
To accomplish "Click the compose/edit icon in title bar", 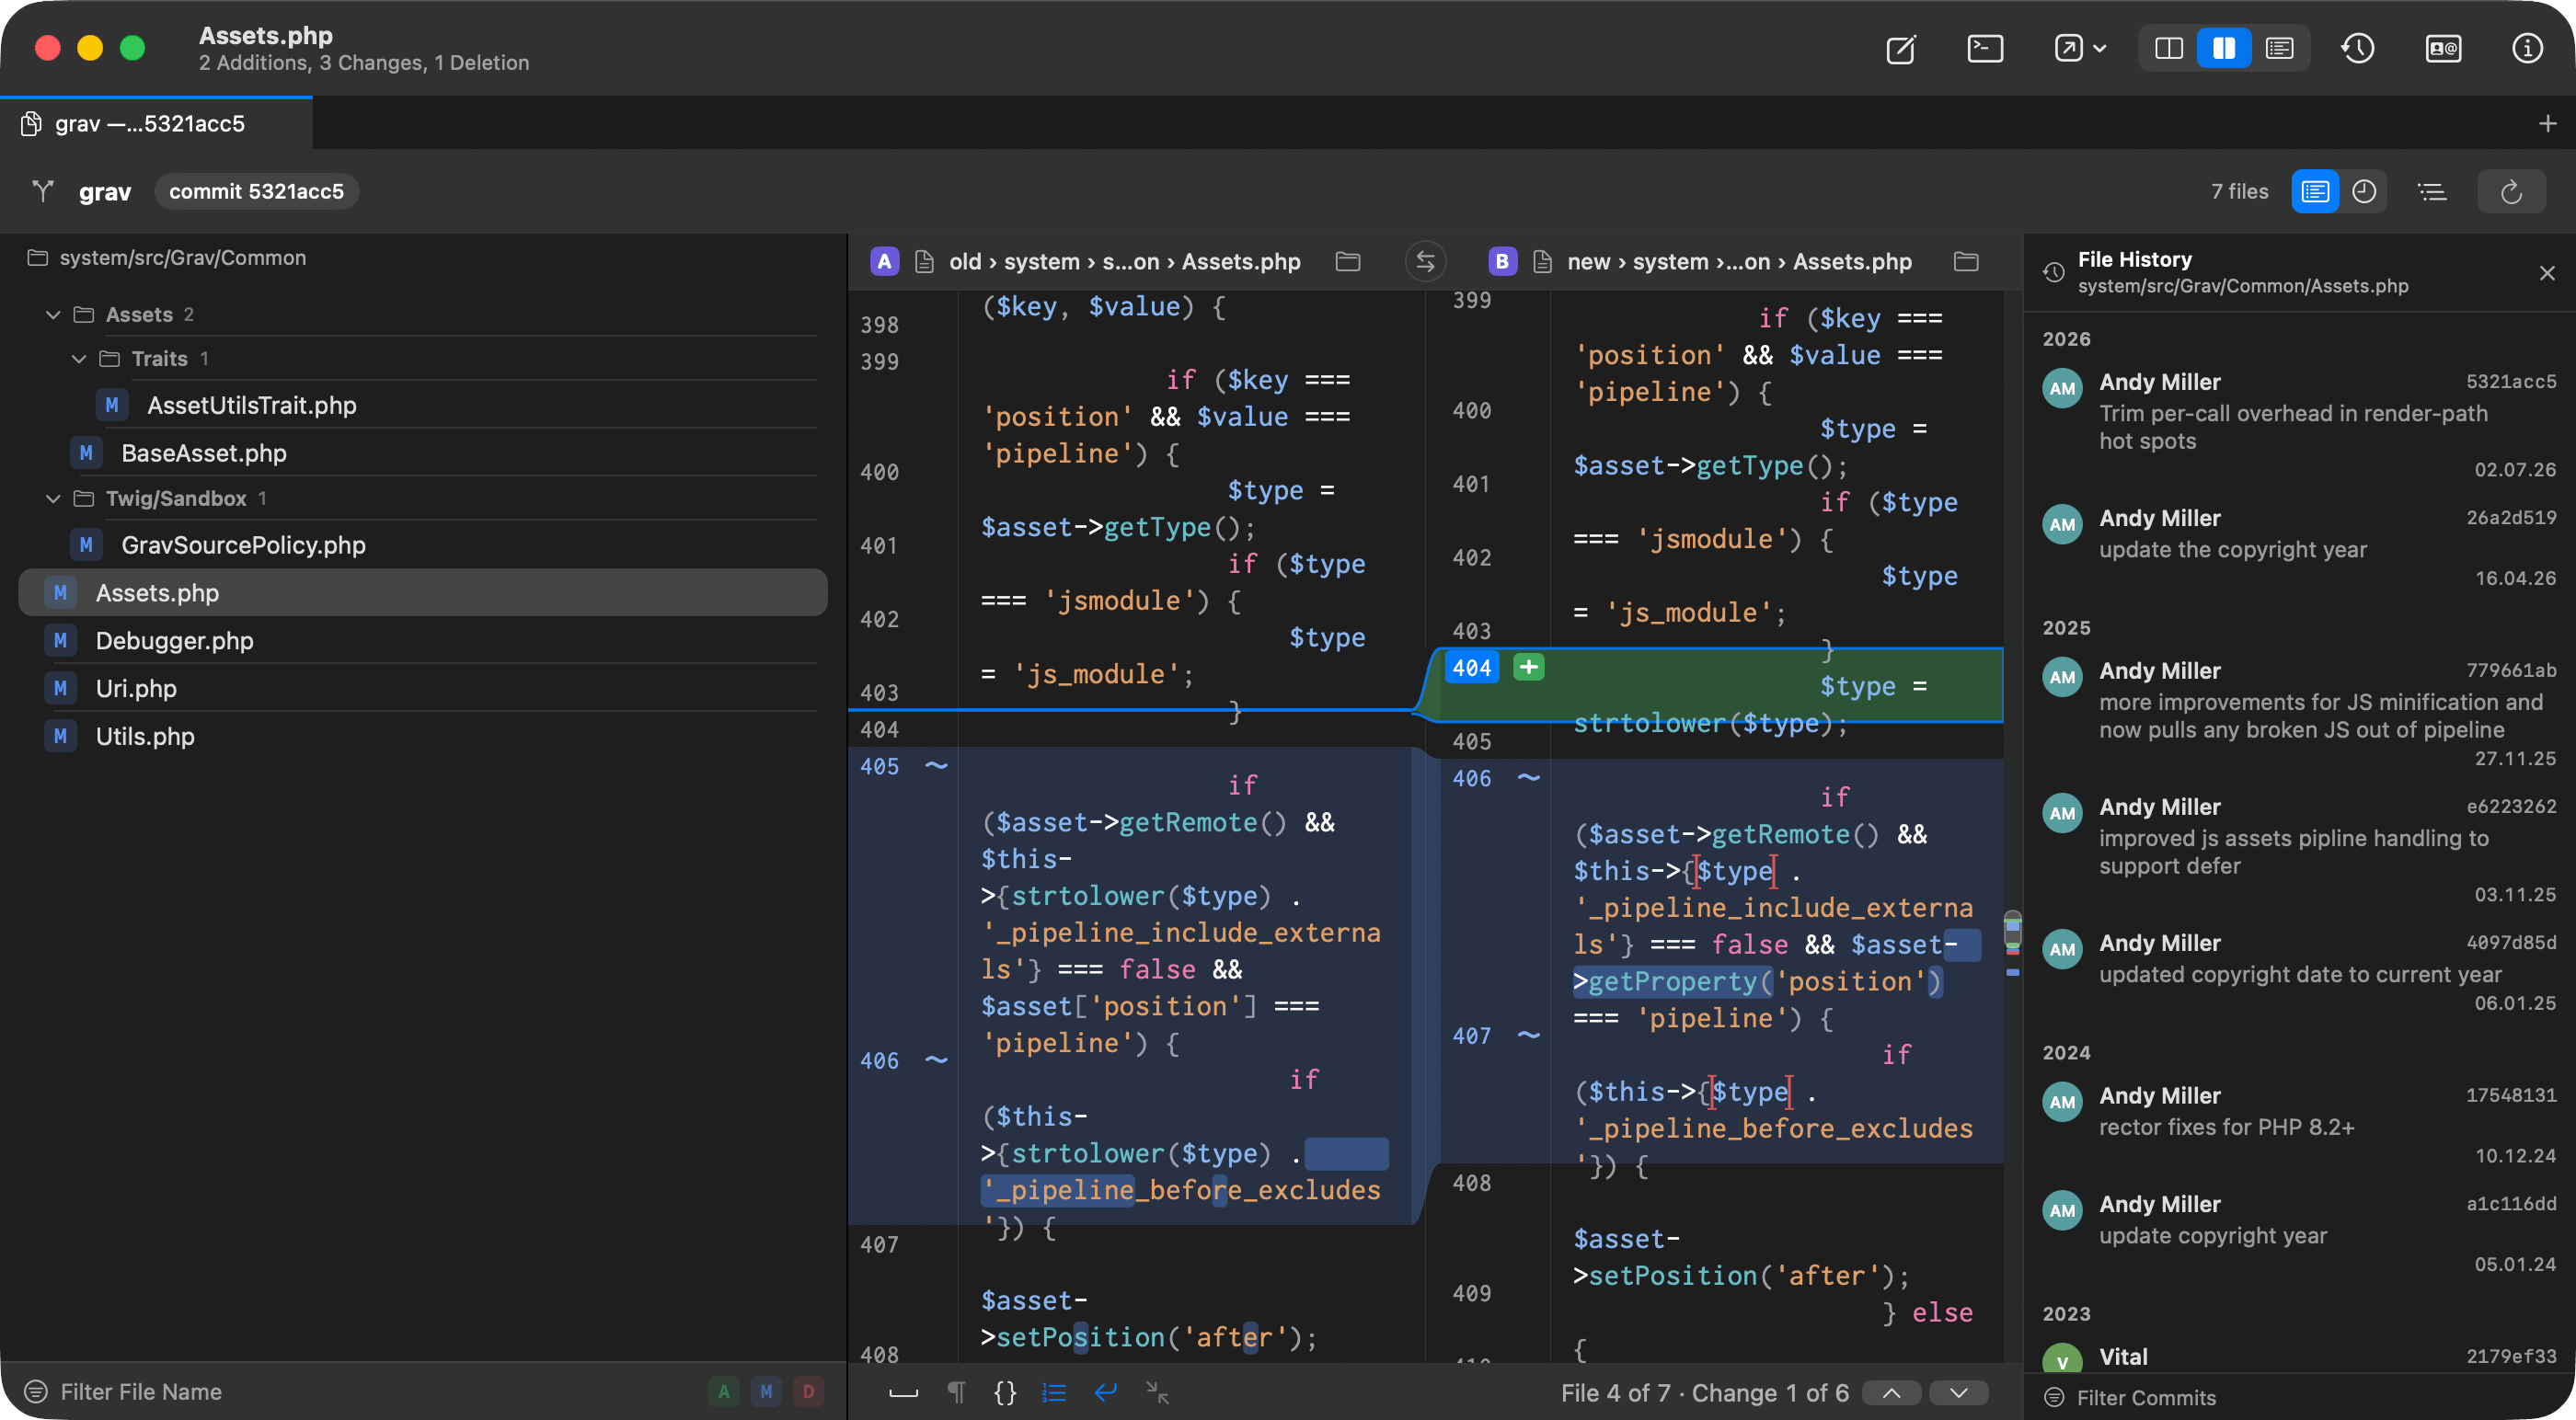I will pyautogui.click(x=1900, y=49).
